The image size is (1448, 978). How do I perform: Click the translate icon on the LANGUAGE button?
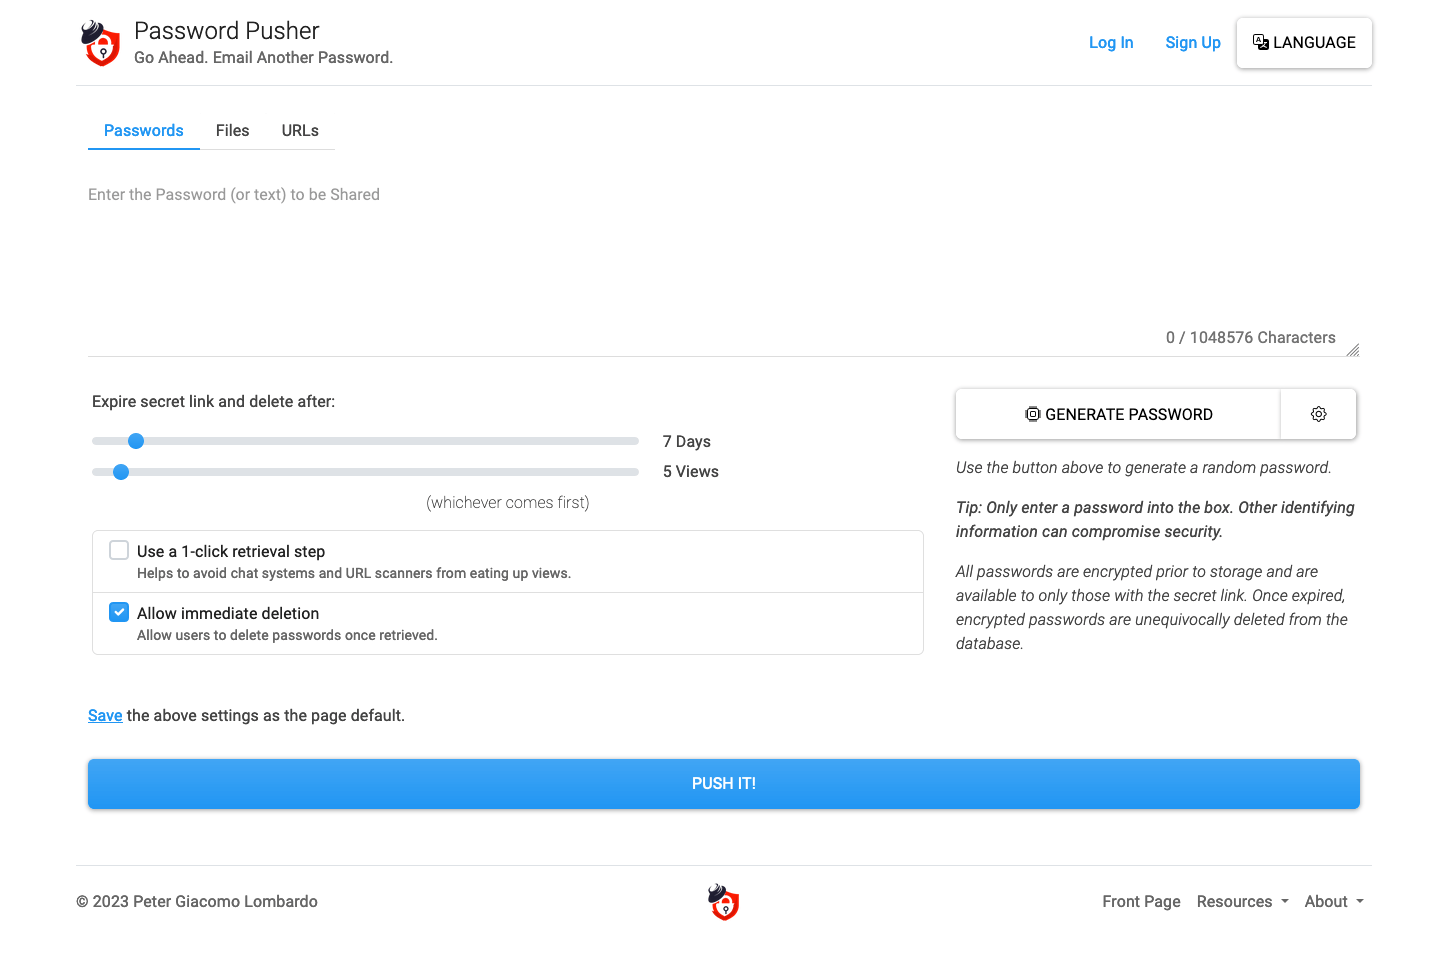[x=1261, y=42]
